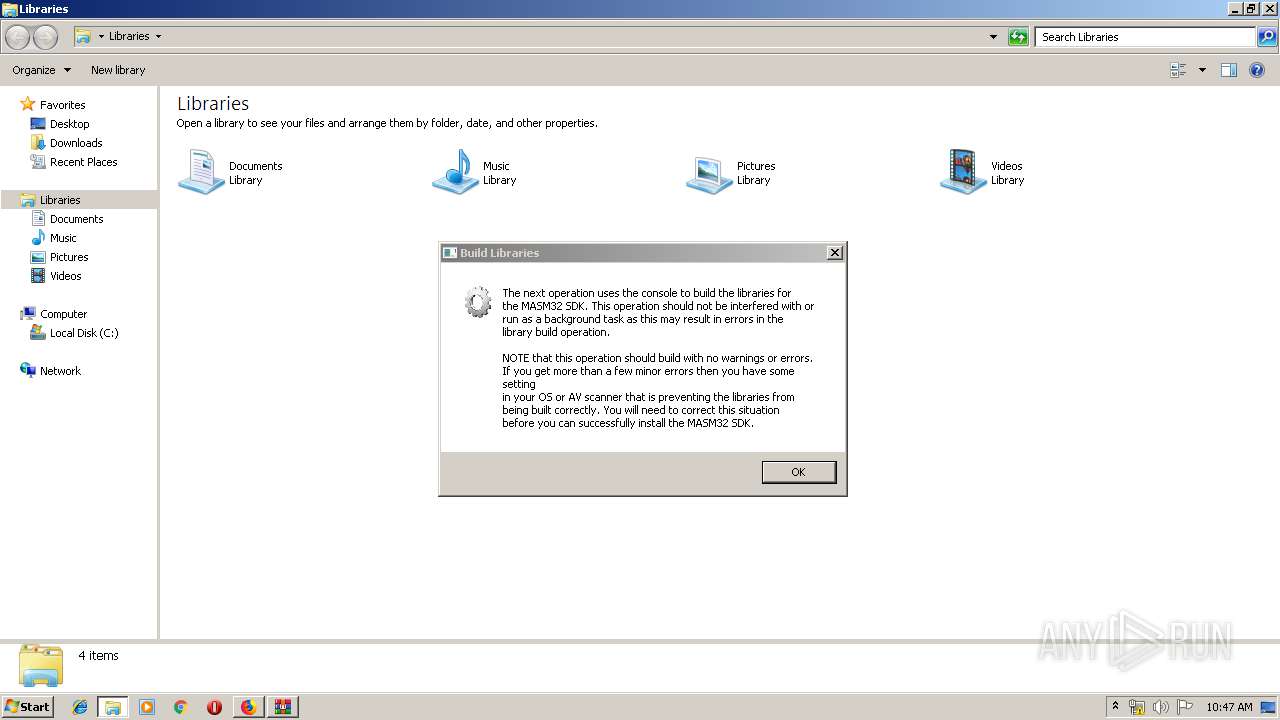Image resolution: width=1280 pixels, height=720 pixels.
Task: Open the volume tray icon
Action: (x=1160, y=707)
